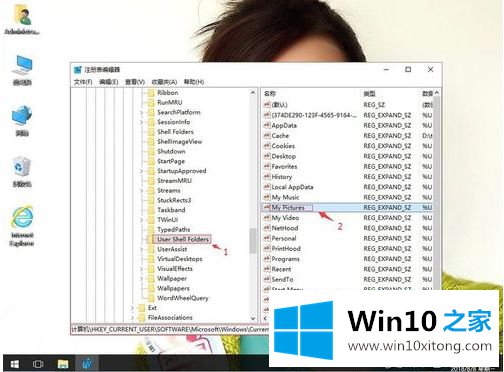Click the registry path address bar
This screenshot has height=372, width=504.
pyautogui.click(x=170, y=329)
